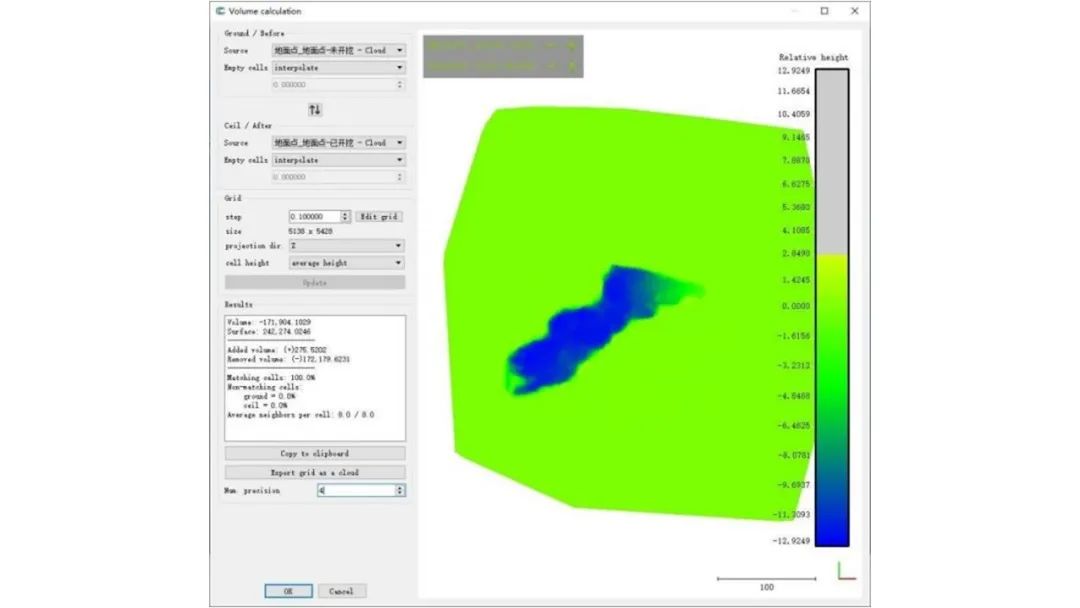Adjust the Num. precision spinner arrows
Image resolution: width=1080 pixels, height=608 pixels.
click(x=400, y=491)
